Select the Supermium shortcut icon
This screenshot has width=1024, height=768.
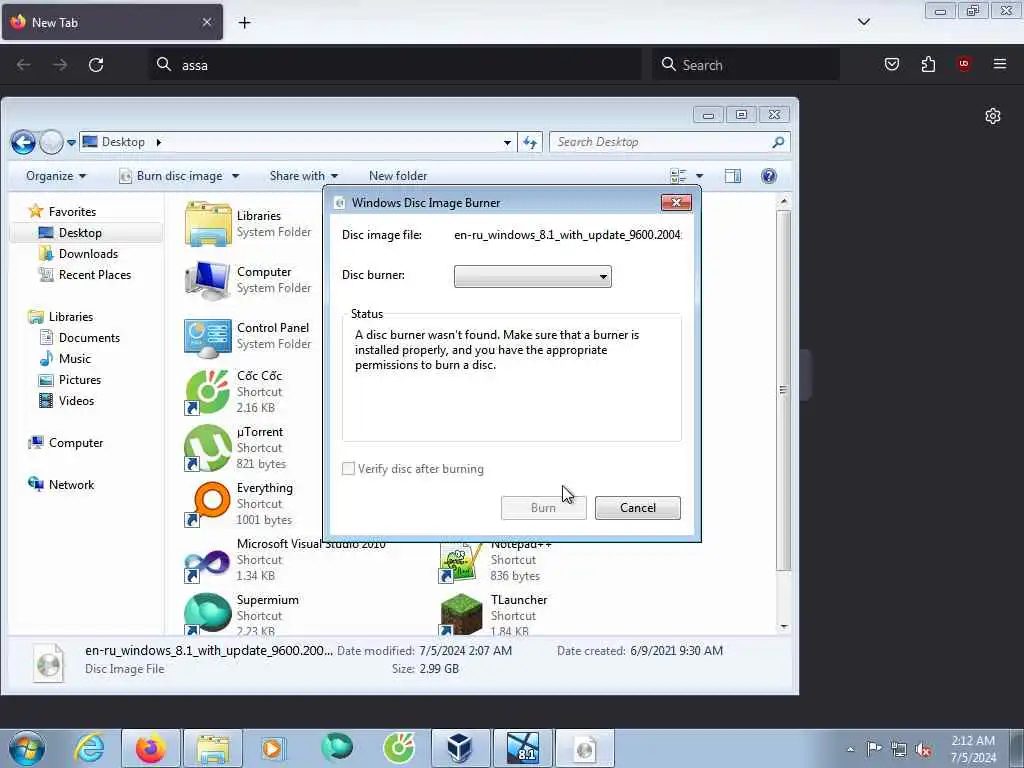pyautogui.click(x=208, y=614)
